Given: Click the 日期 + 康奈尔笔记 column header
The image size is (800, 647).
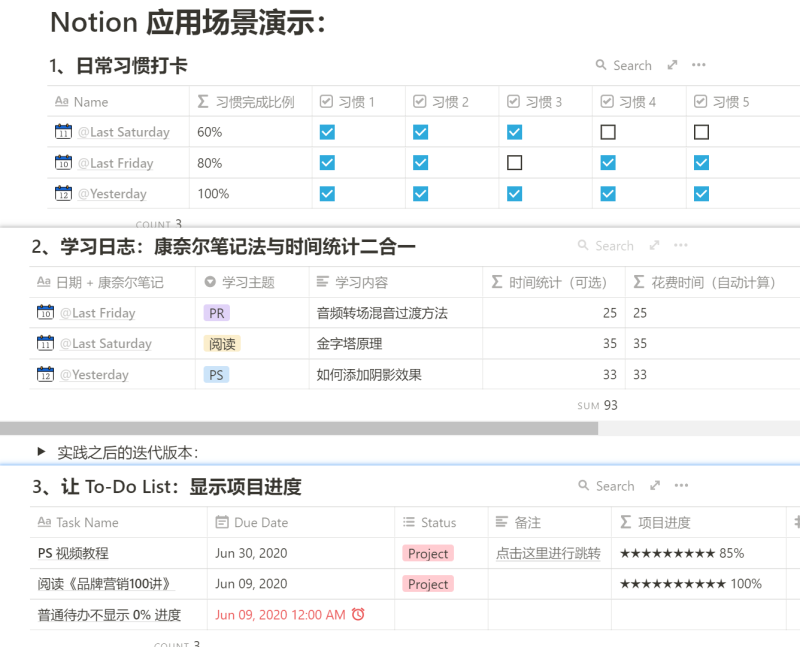Looking at the screenshot, I should click(112, 282).
